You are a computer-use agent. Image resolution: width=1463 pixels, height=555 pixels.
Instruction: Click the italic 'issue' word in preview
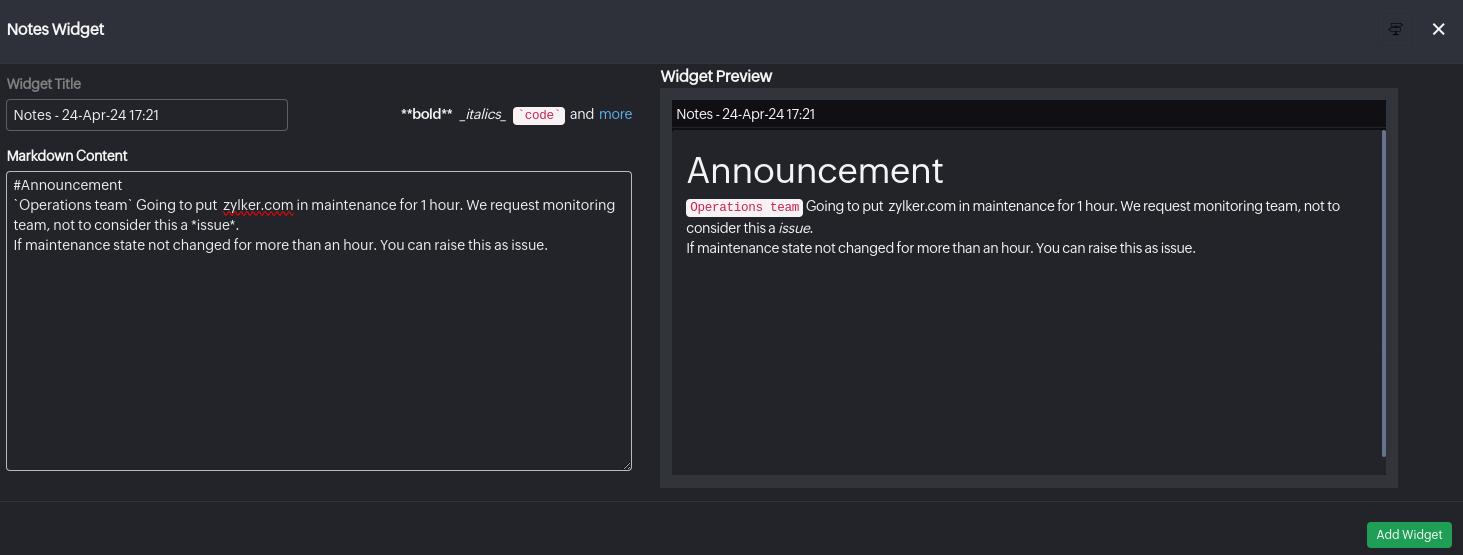795,228
